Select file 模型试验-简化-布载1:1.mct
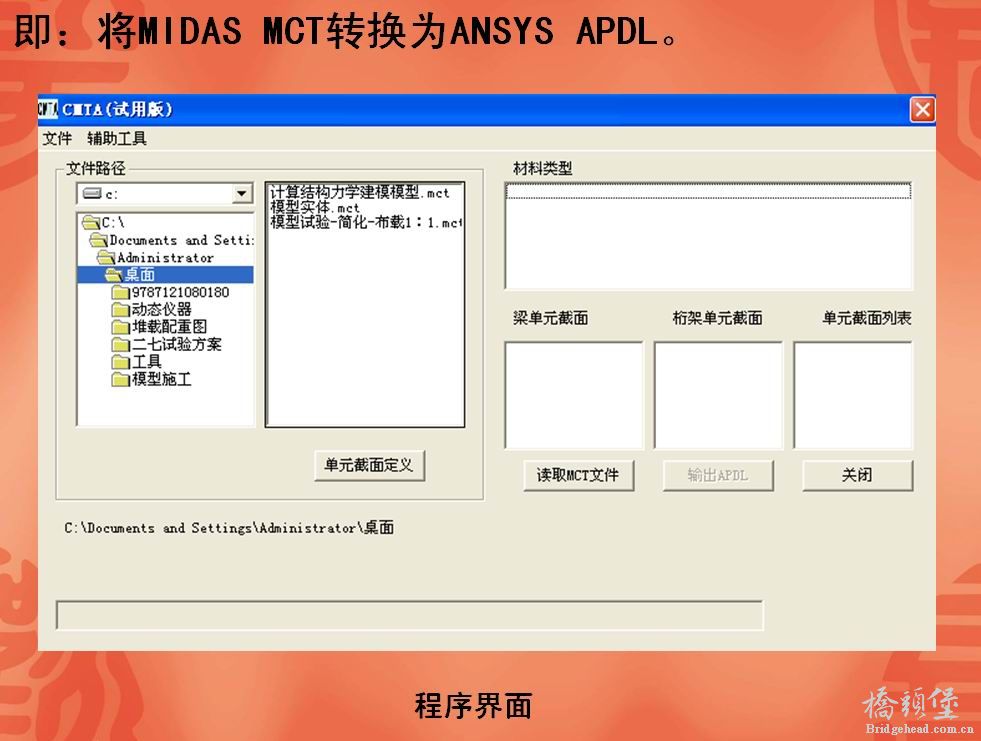 (366, 222)
